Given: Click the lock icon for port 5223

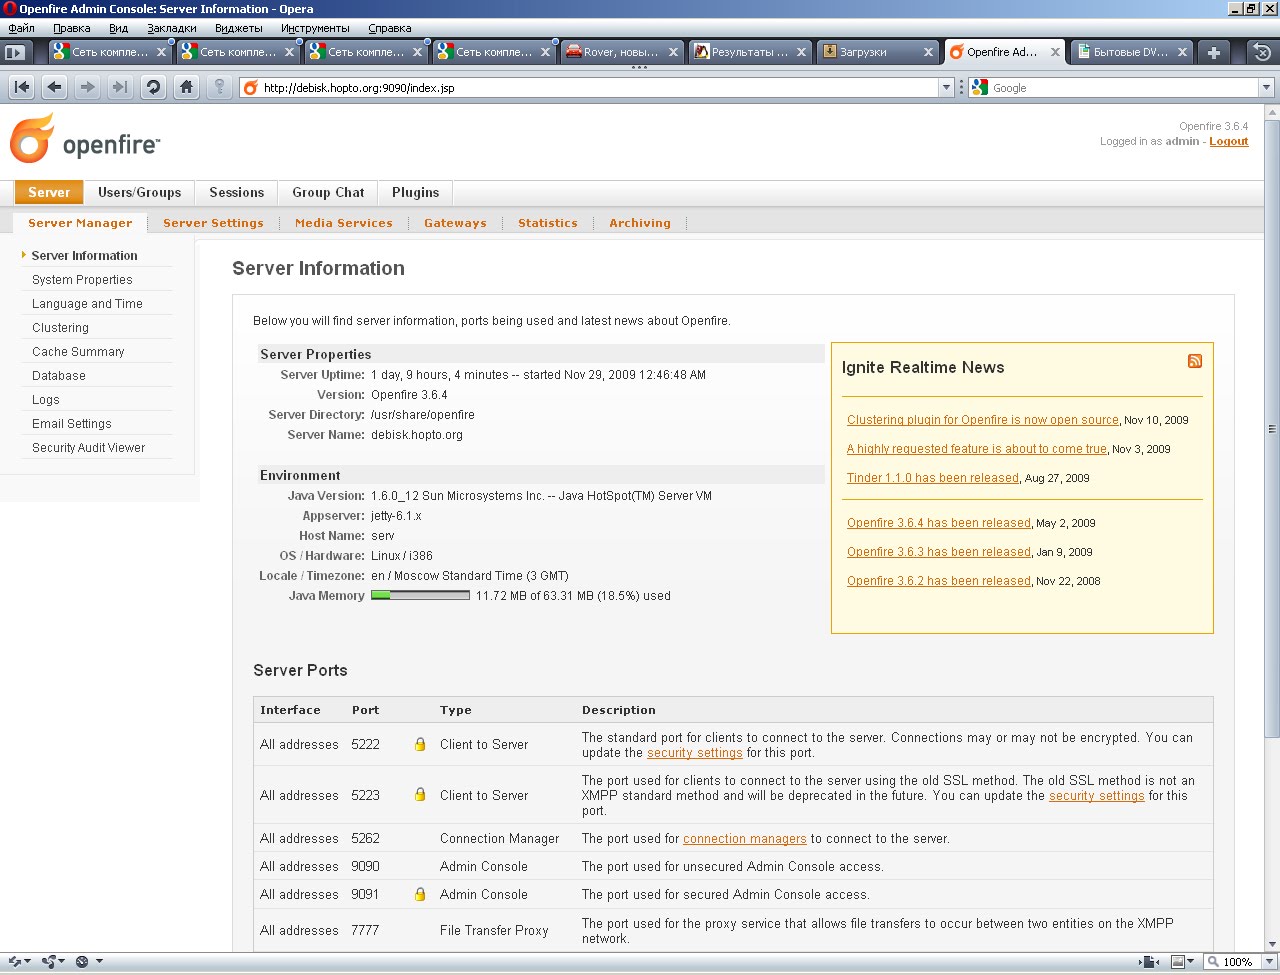Looking at the screenshot, I should [x=420, y=795].
